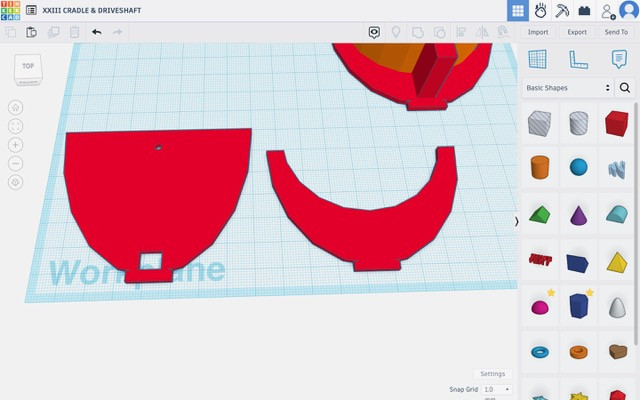Open the Blocks (pickaxe) mode tab
Viewport: 640px width, 400px height.
click(562, 11)
